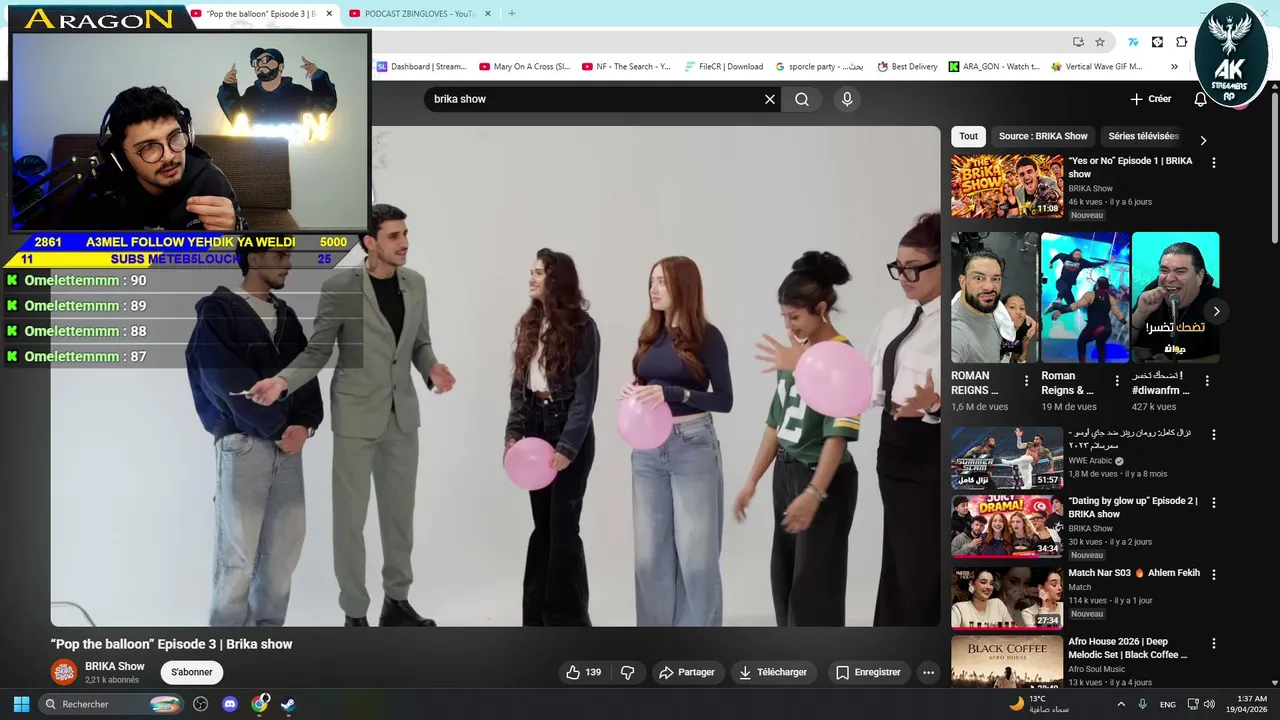
Task: Open options for Afro House 2026 video
Action: (x=1214, y=643)
